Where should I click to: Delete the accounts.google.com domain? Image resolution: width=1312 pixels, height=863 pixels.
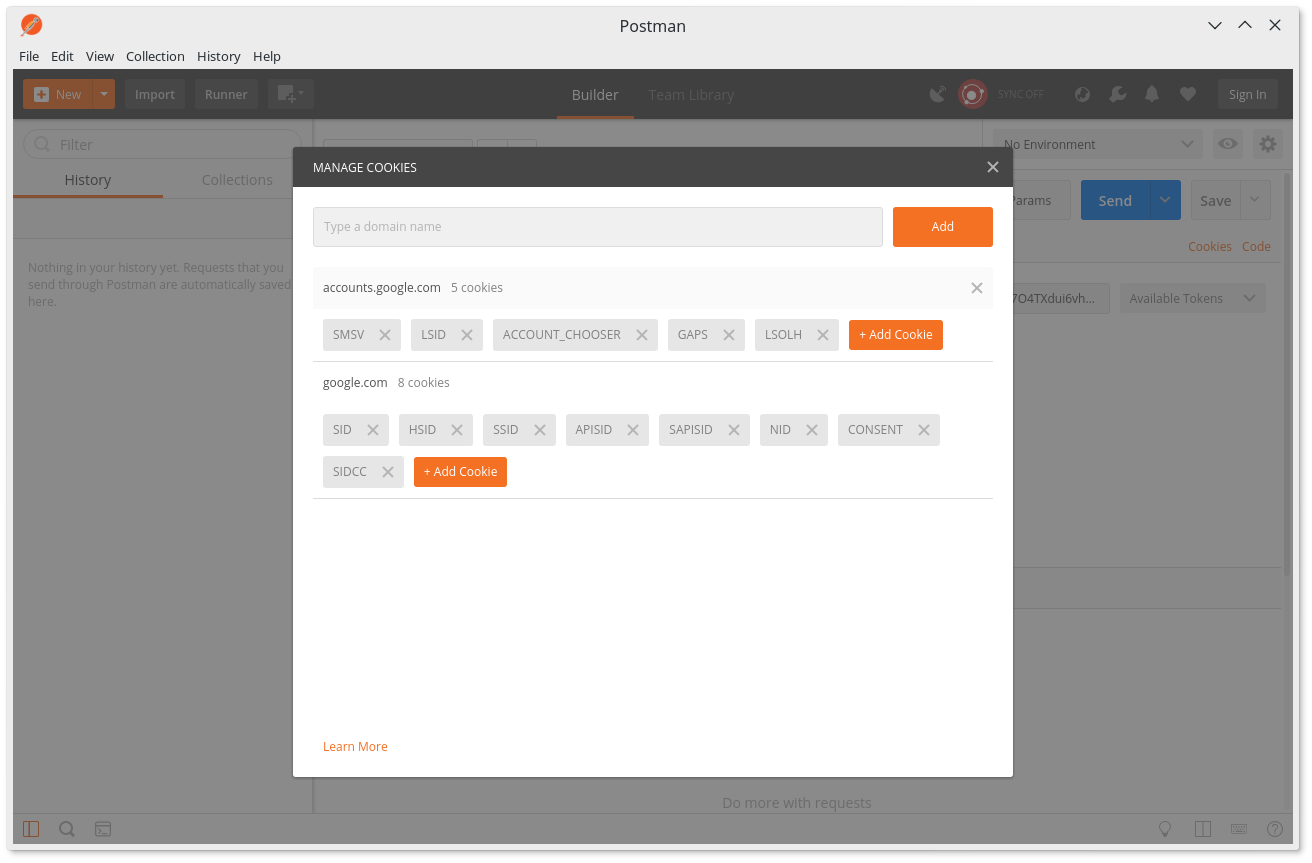tap(977, 288)
